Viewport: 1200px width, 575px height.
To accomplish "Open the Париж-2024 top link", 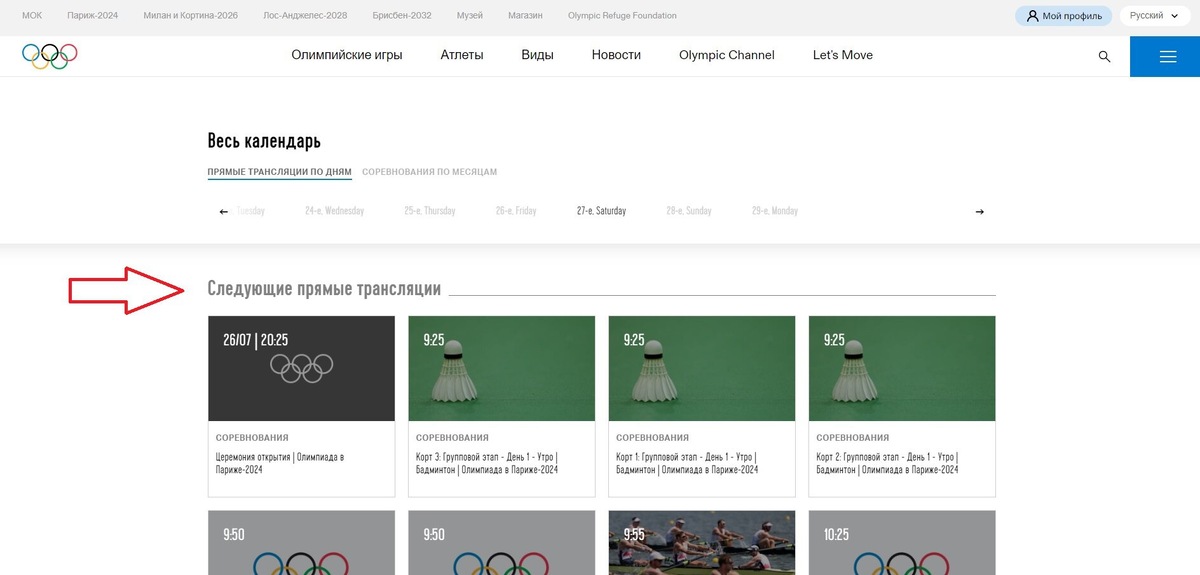I will coord(93,16).
